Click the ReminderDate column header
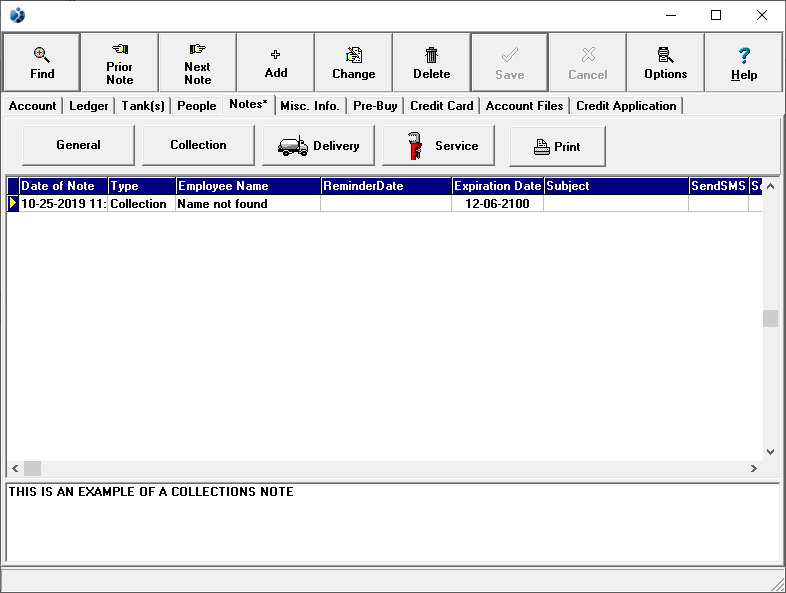 [386, 186]
